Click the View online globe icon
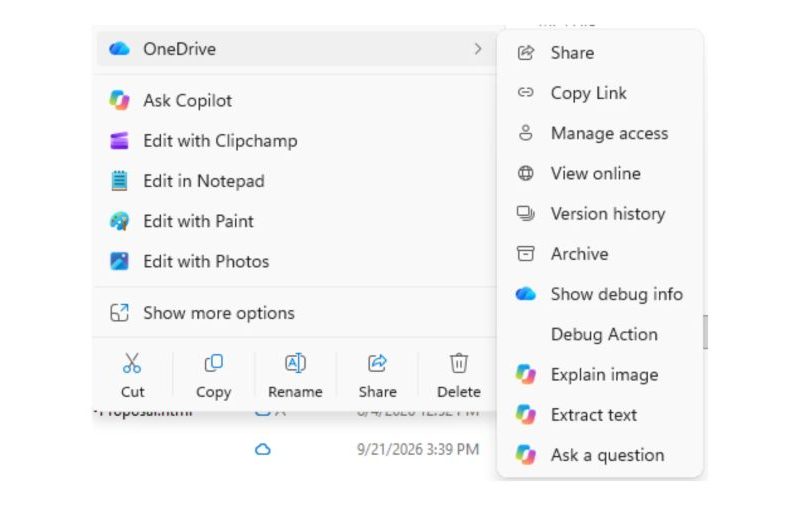The width and height of the screenshot is (800, 506). (x=526, y=173)
